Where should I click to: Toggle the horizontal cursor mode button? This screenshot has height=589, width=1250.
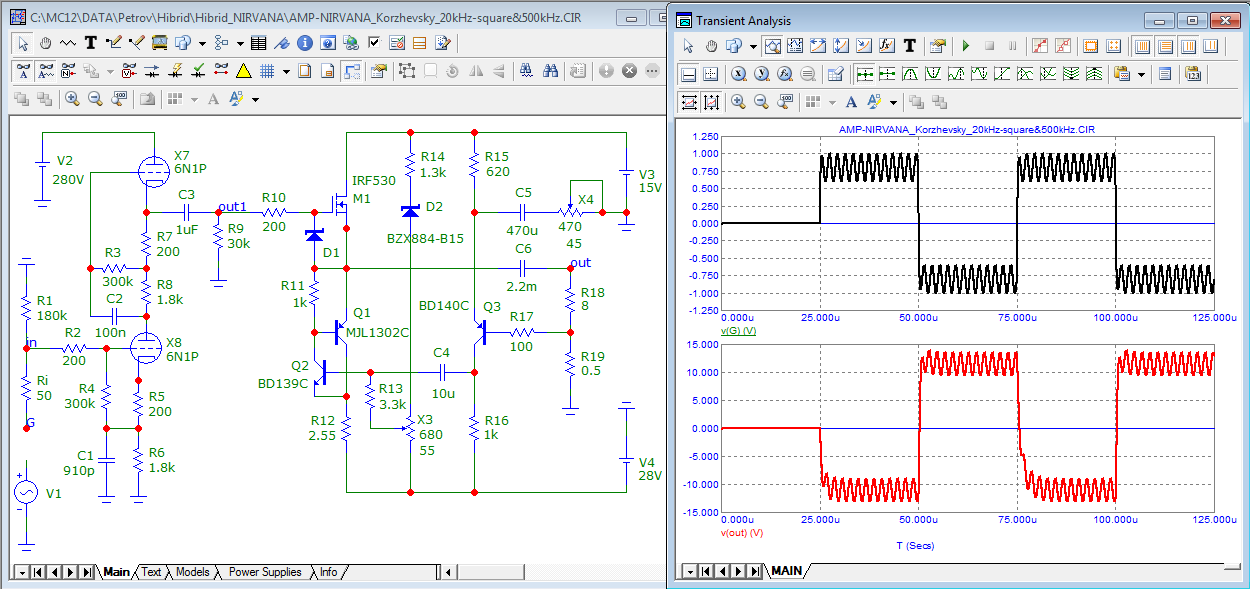click(x=689, y=74)
